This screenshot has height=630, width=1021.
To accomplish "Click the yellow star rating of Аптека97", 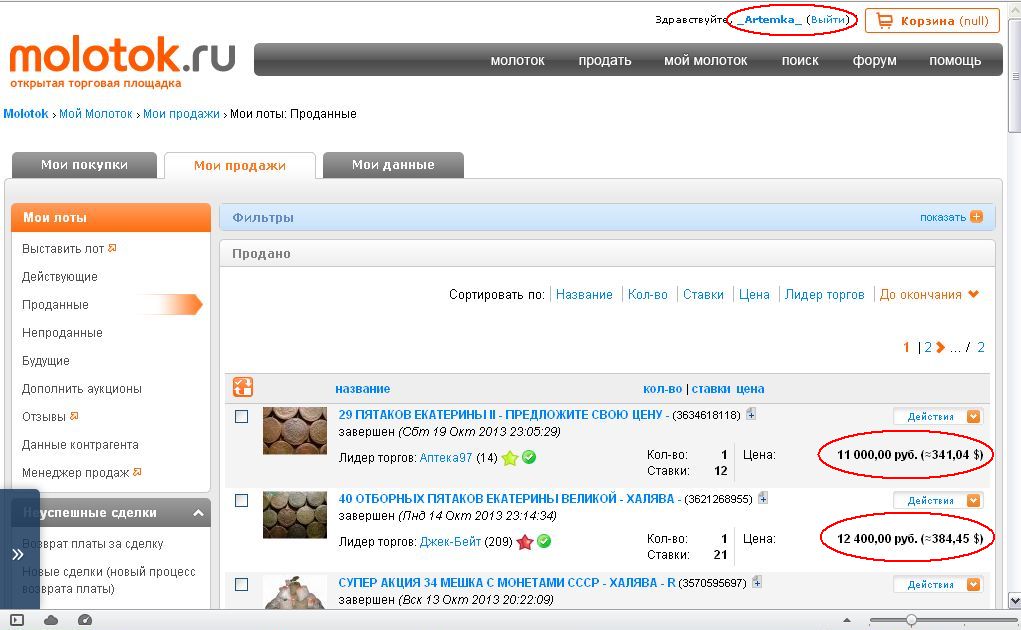I will pyautogui.click(x=510, y=458).
